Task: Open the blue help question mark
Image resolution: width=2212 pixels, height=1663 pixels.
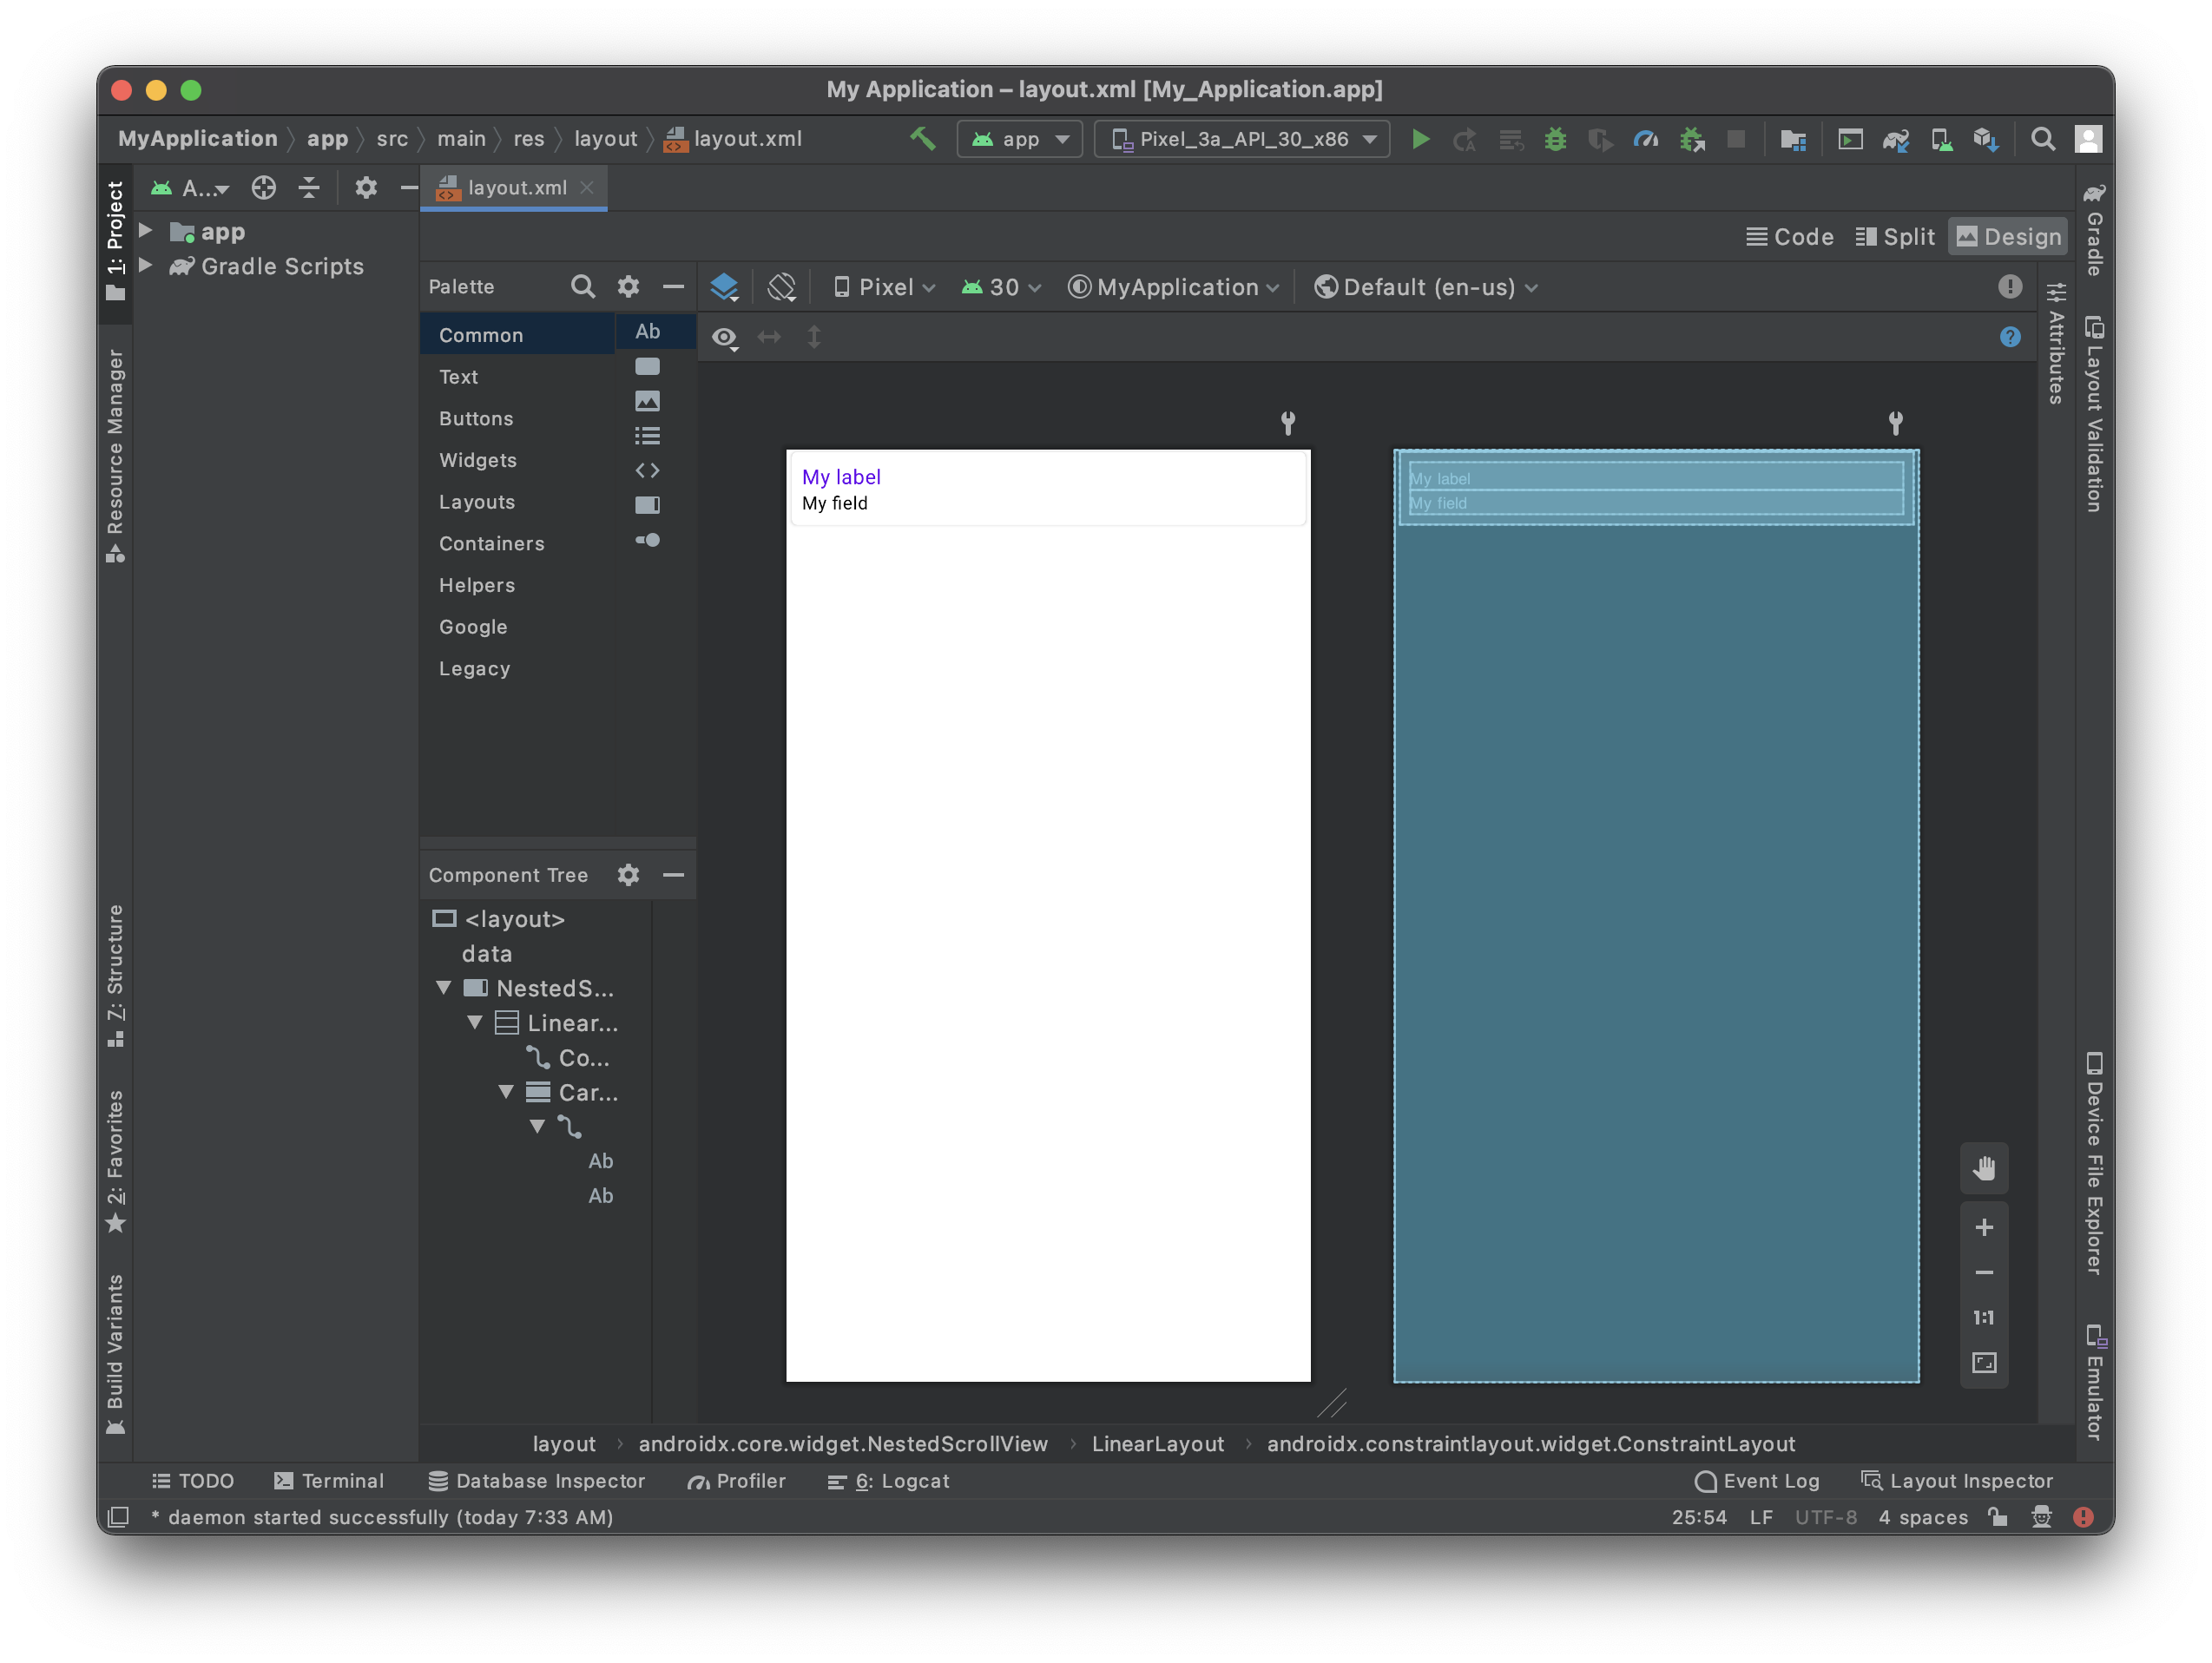Action: point(2010,337)
